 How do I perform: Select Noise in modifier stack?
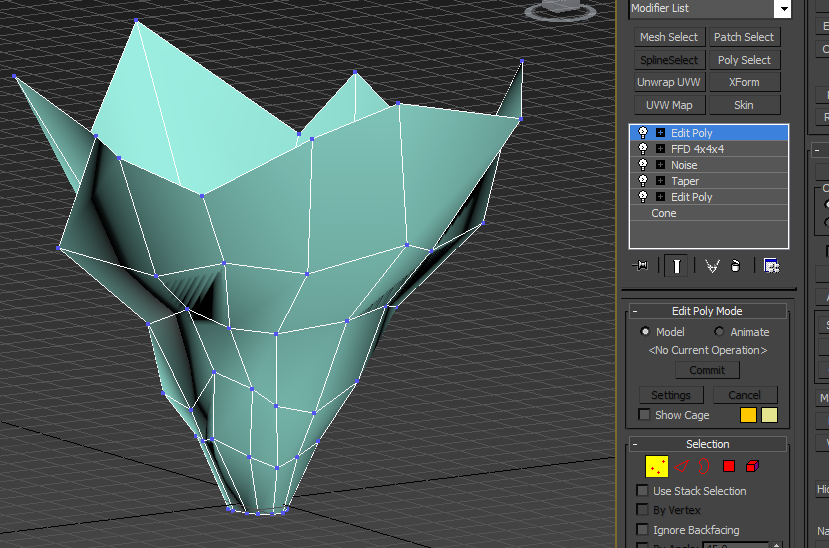(x=709, y=165)
